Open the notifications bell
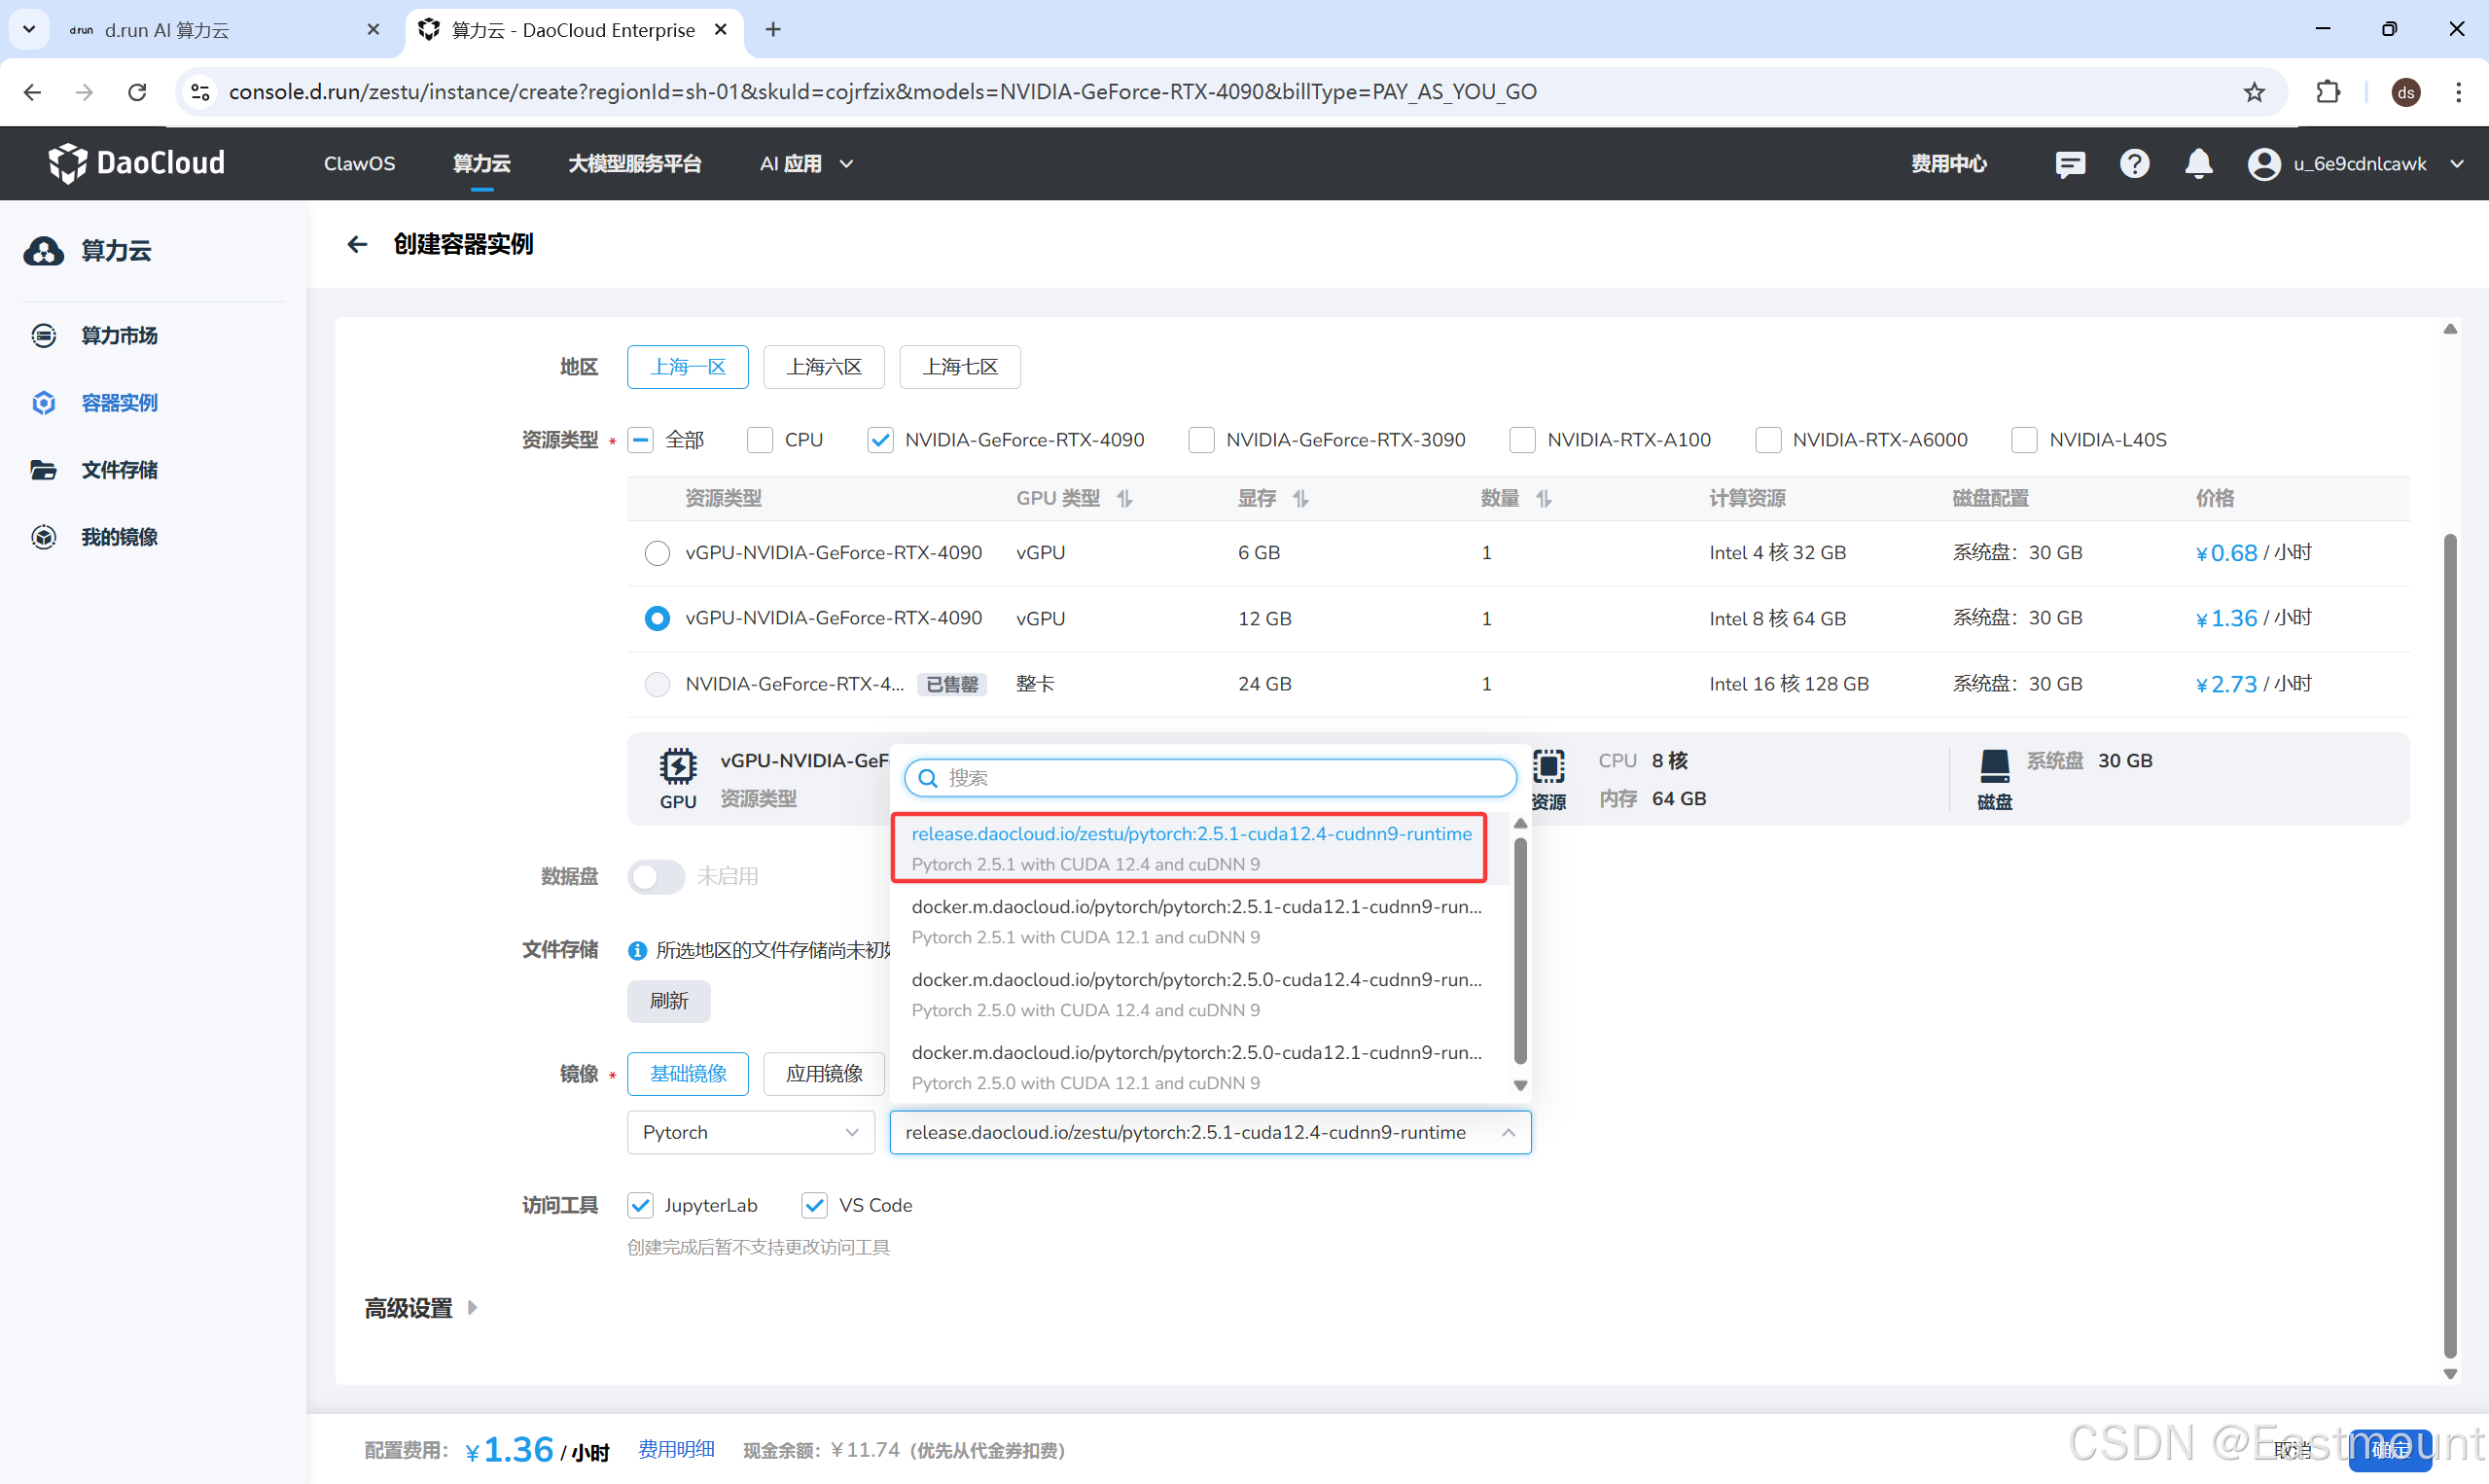 coord(2198,163)
